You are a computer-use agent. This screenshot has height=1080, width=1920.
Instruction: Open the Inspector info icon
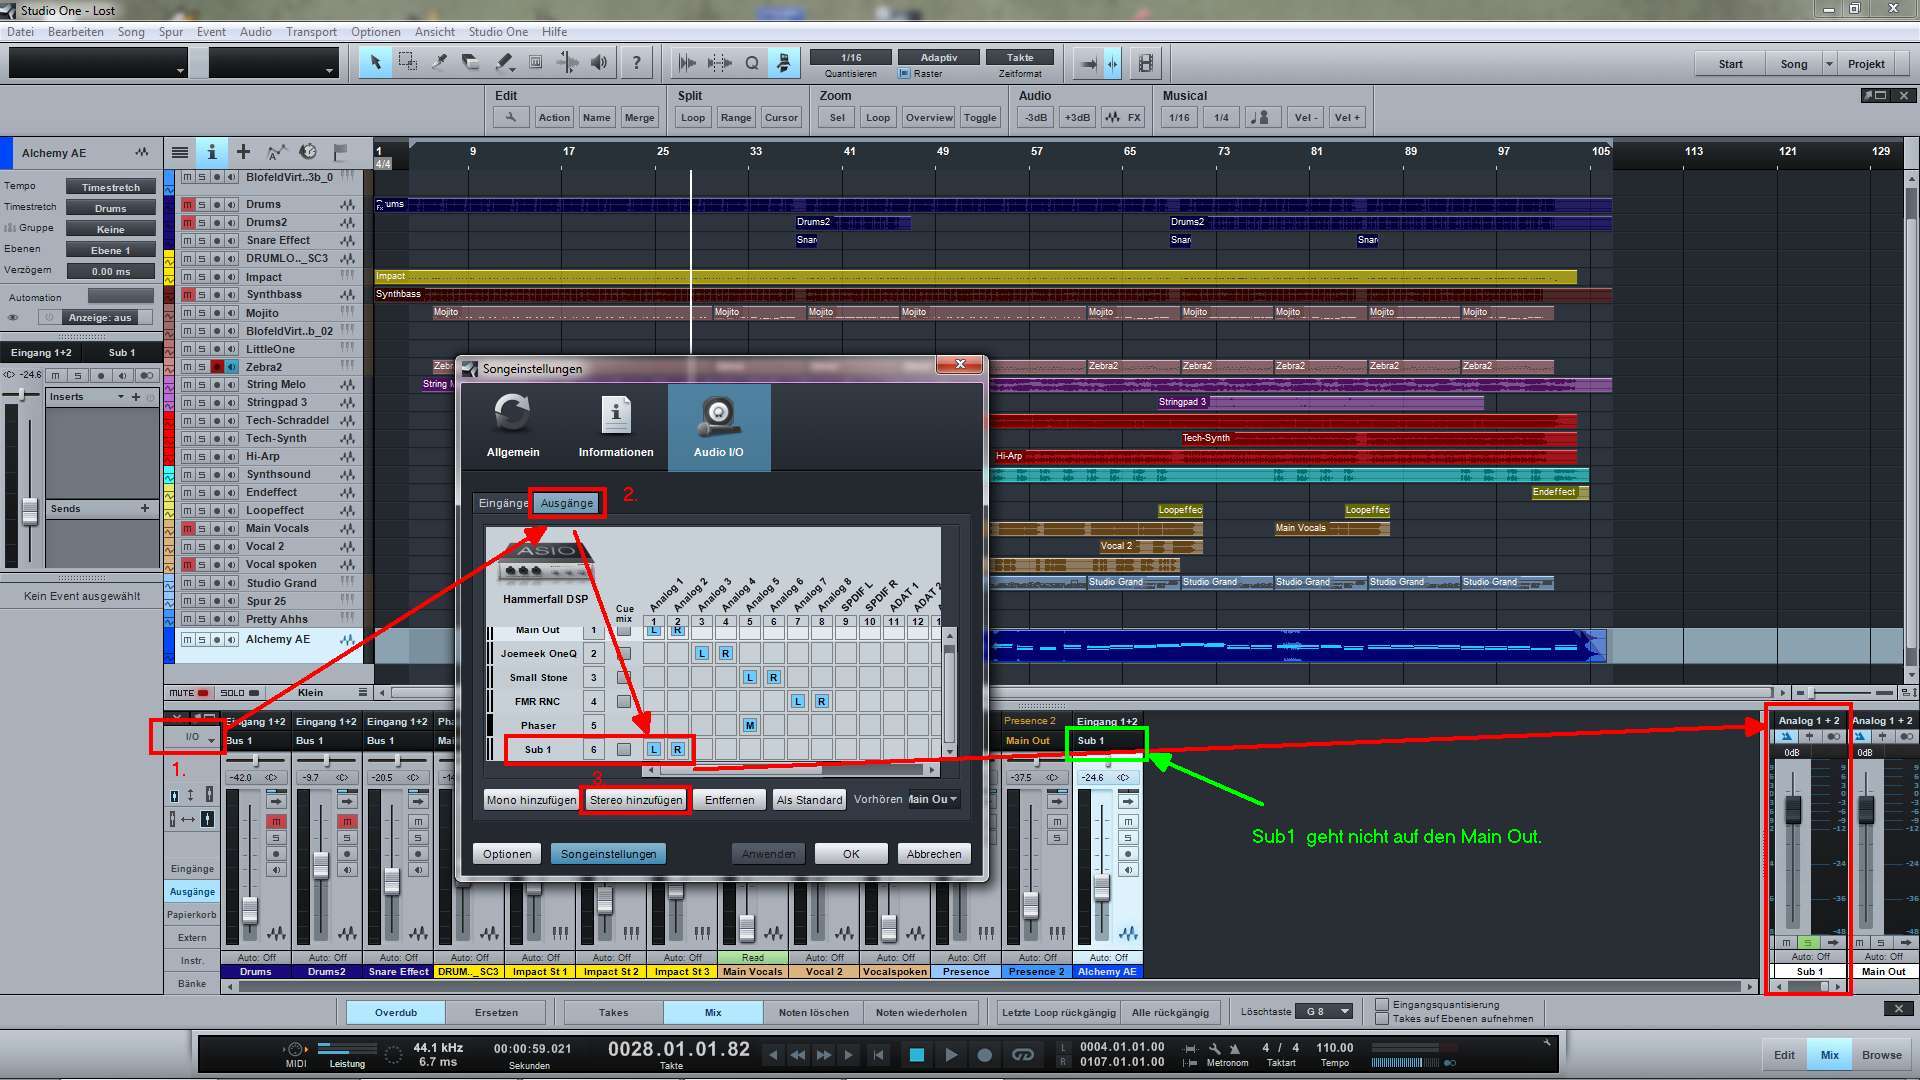point(211,152)
